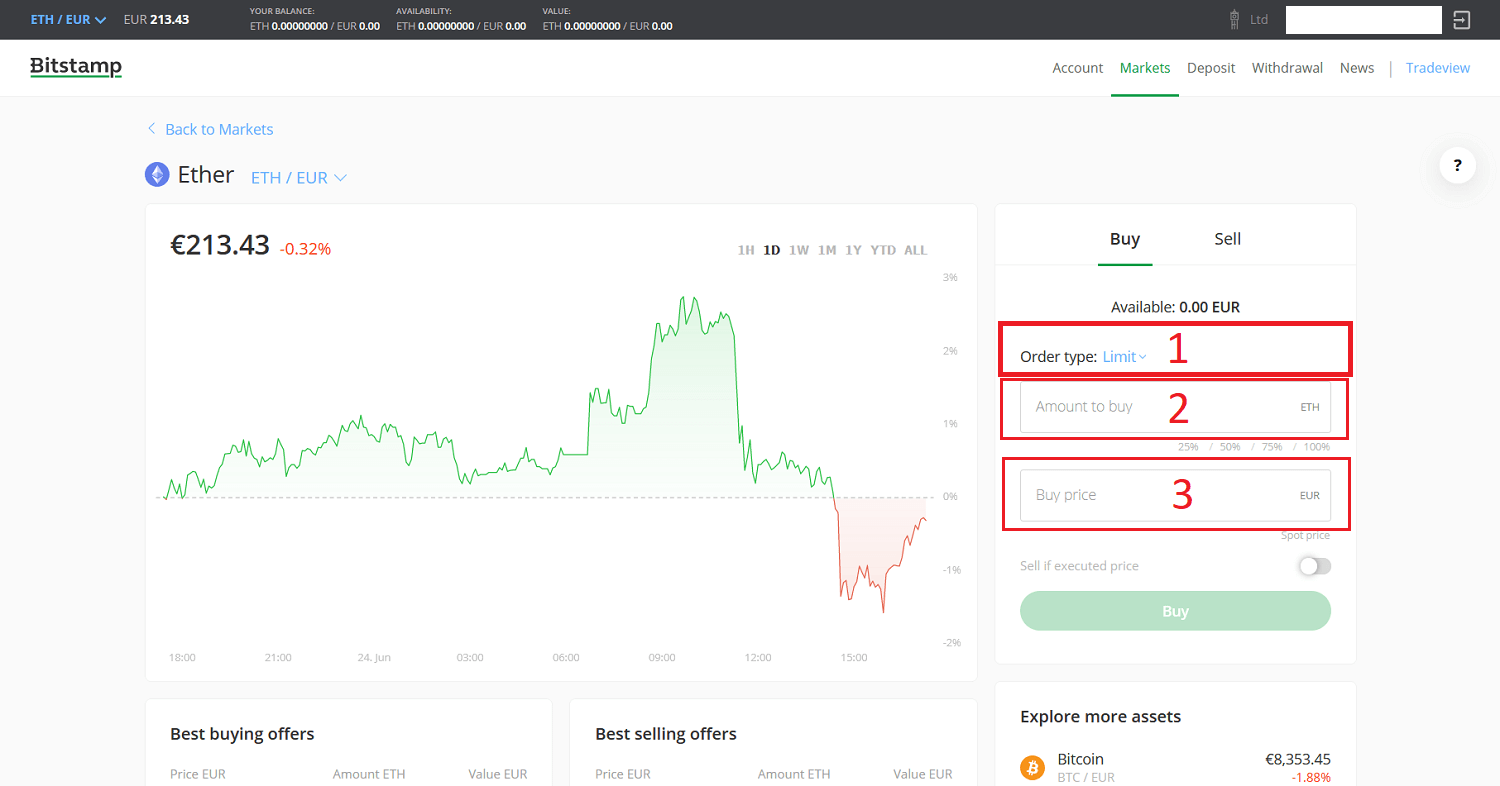This screenshot has height=786, width=1500.
Task: Click the Bitcoin asset icon
Action: tap(1032, 767)
